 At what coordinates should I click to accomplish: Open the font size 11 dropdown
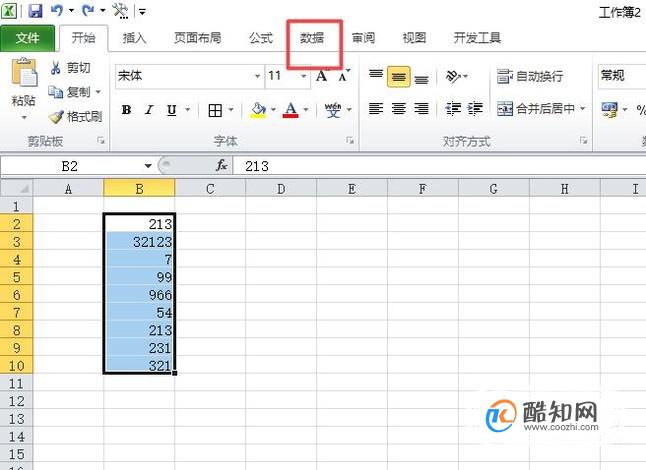pyautogui.click(x=303, y=76)
